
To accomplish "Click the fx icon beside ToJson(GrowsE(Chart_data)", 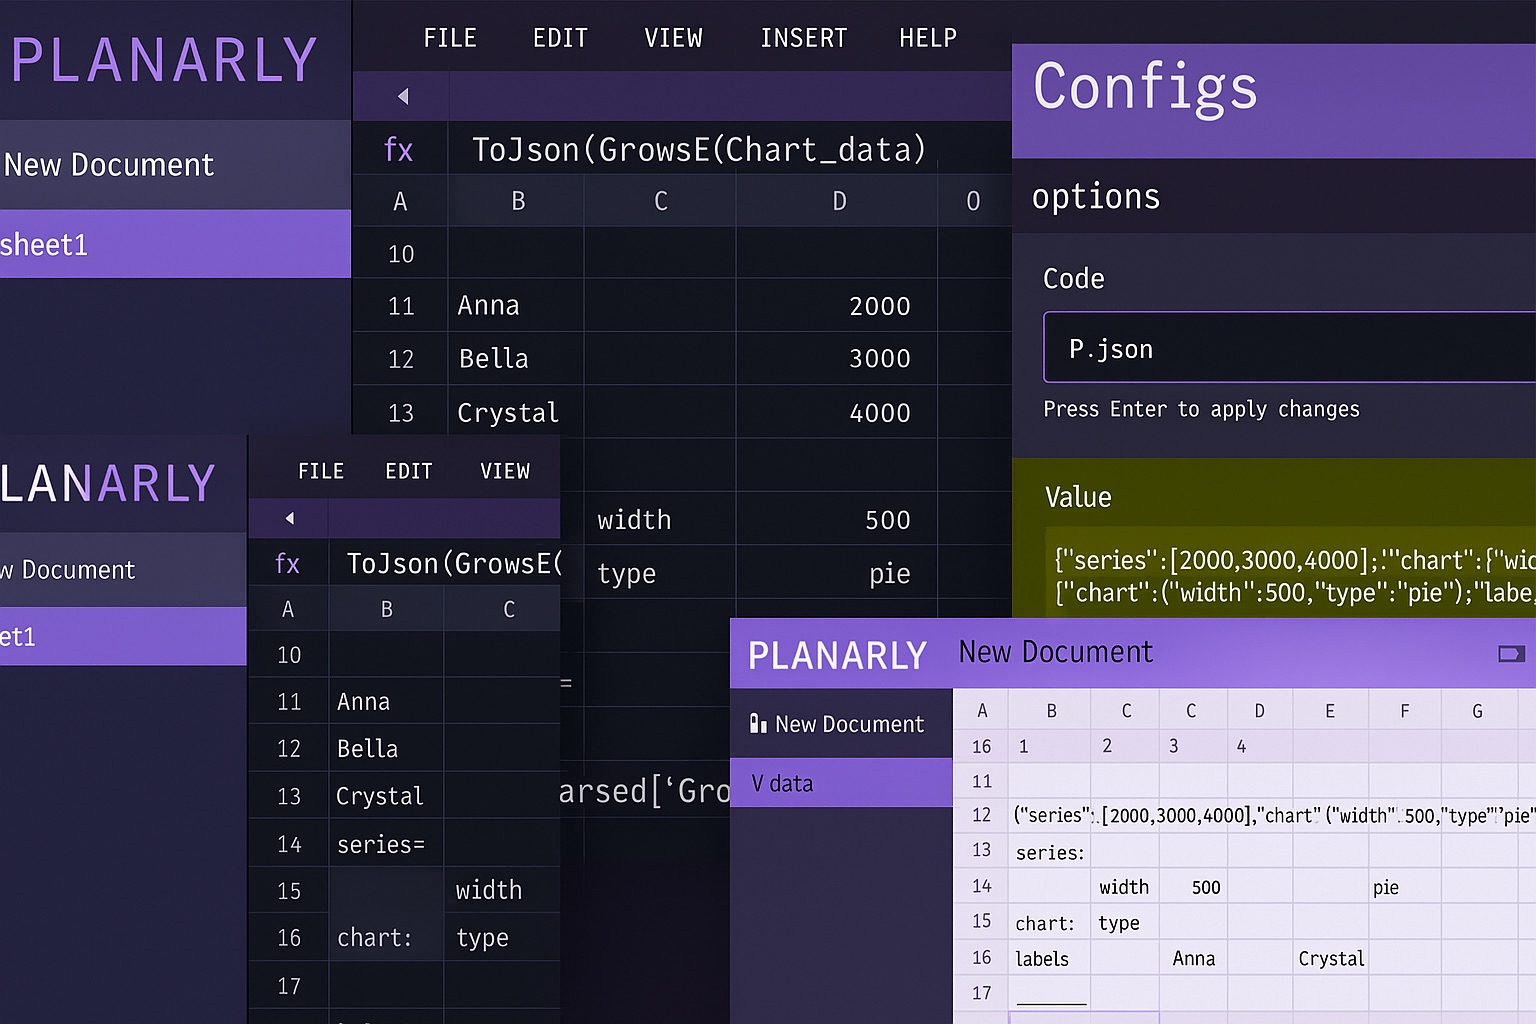I will coord(398,150).
